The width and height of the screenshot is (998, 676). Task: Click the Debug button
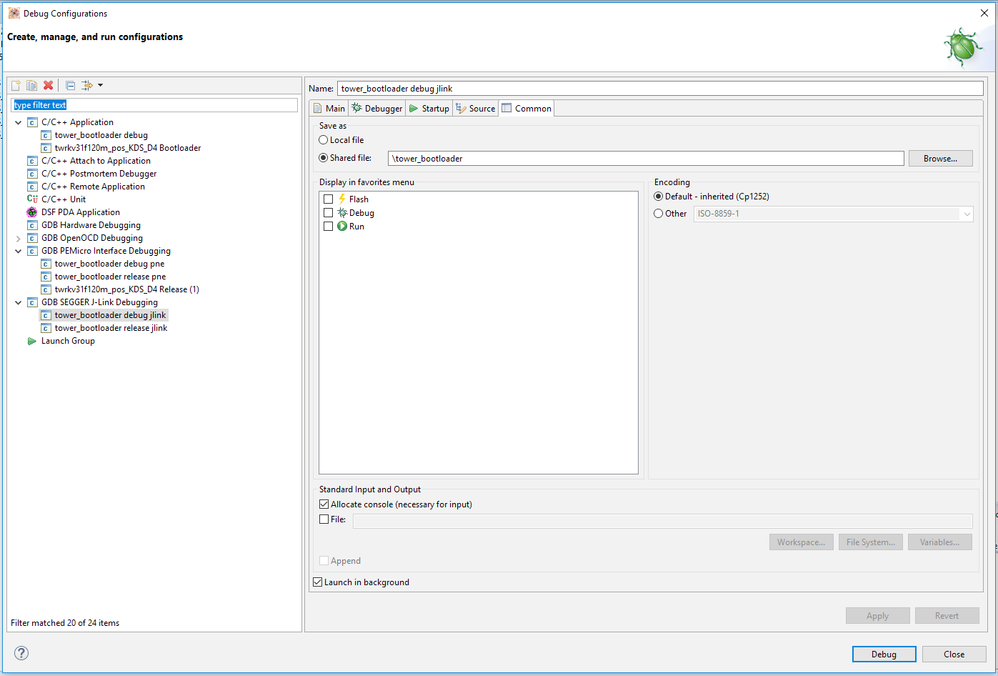click(883, 654)
